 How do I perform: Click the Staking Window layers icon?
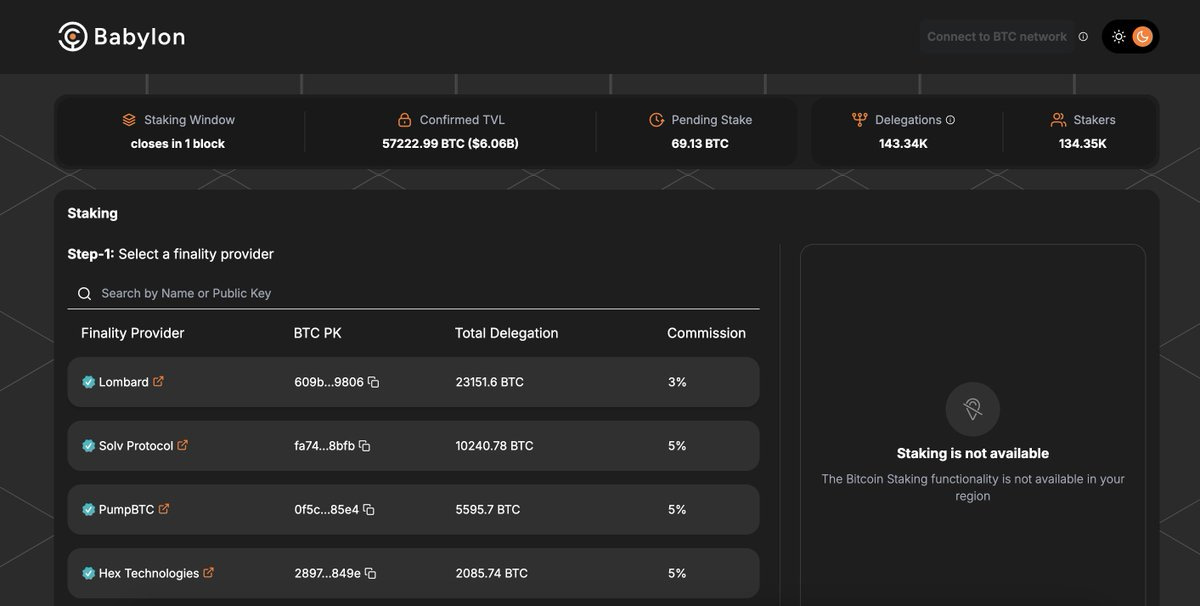(x=129, y=120)
